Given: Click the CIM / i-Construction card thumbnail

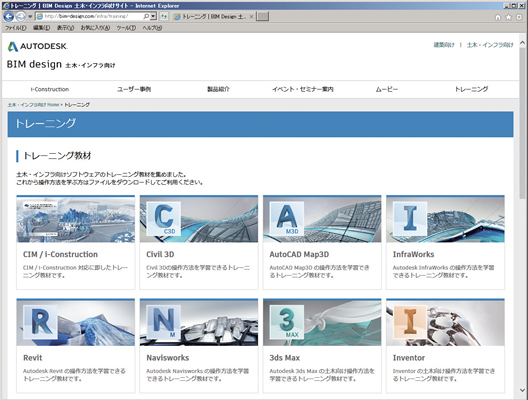Looking at the screenshot, I should 76,219.
